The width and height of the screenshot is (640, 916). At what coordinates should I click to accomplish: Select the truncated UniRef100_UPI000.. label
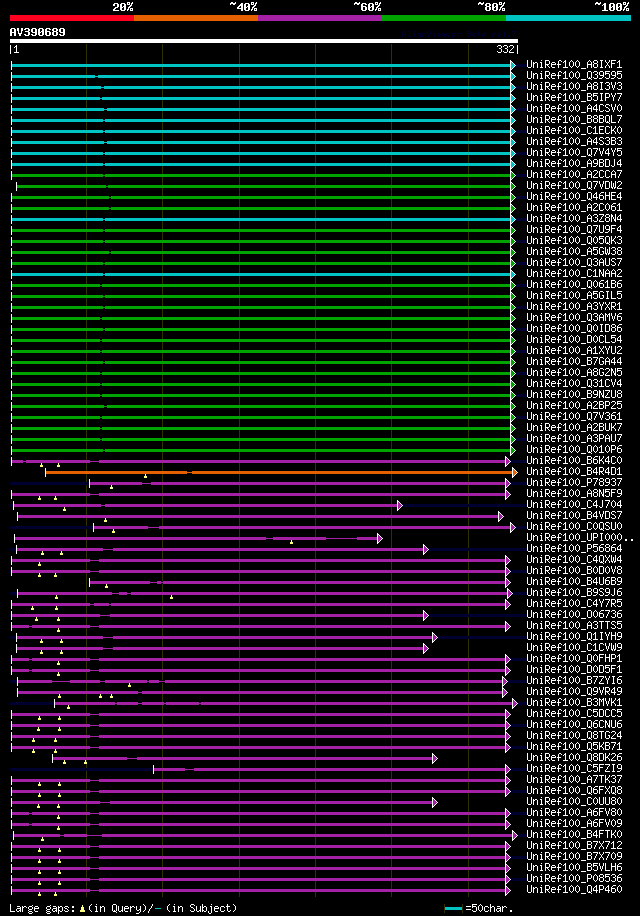pos(580,537)
